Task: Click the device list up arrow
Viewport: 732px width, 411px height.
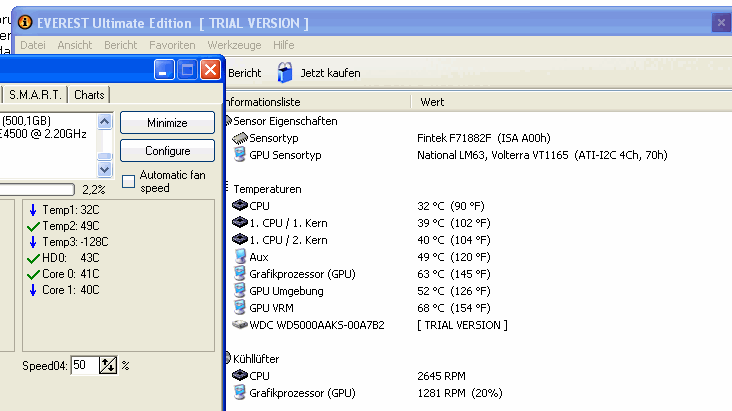Action: click(x=105, y=122)
